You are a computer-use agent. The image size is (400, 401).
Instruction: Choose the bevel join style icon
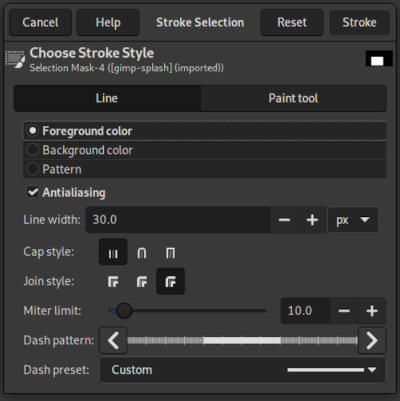pyautogui.click(x=170, y=281)
